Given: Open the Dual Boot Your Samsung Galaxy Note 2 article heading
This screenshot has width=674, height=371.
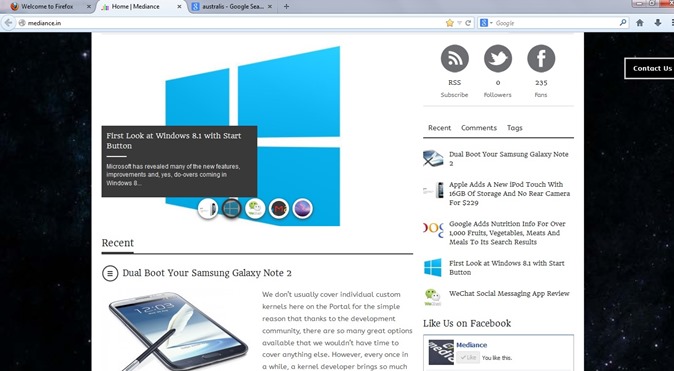Looking at the screenshot, I should tap(207, 273).
